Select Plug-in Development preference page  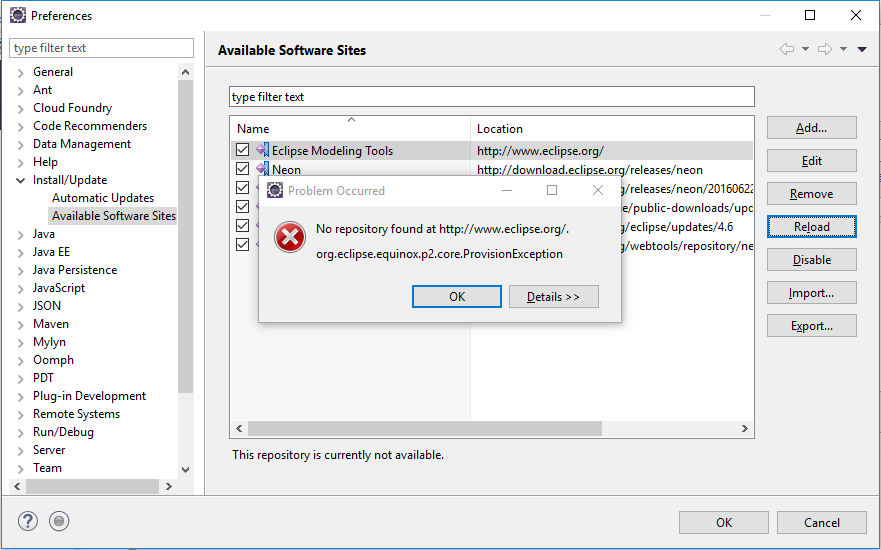click(89, 396)
